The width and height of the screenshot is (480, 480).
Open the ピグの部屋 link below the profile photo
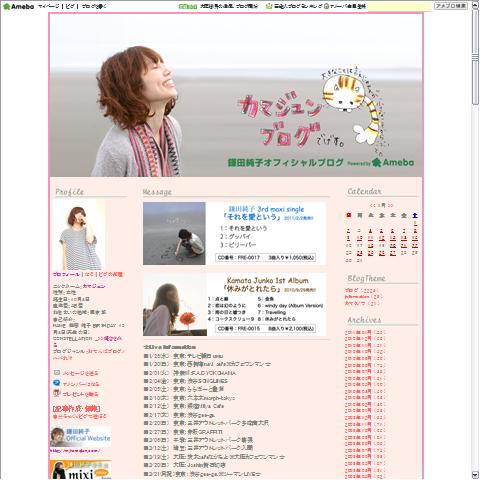click(111, 274)
